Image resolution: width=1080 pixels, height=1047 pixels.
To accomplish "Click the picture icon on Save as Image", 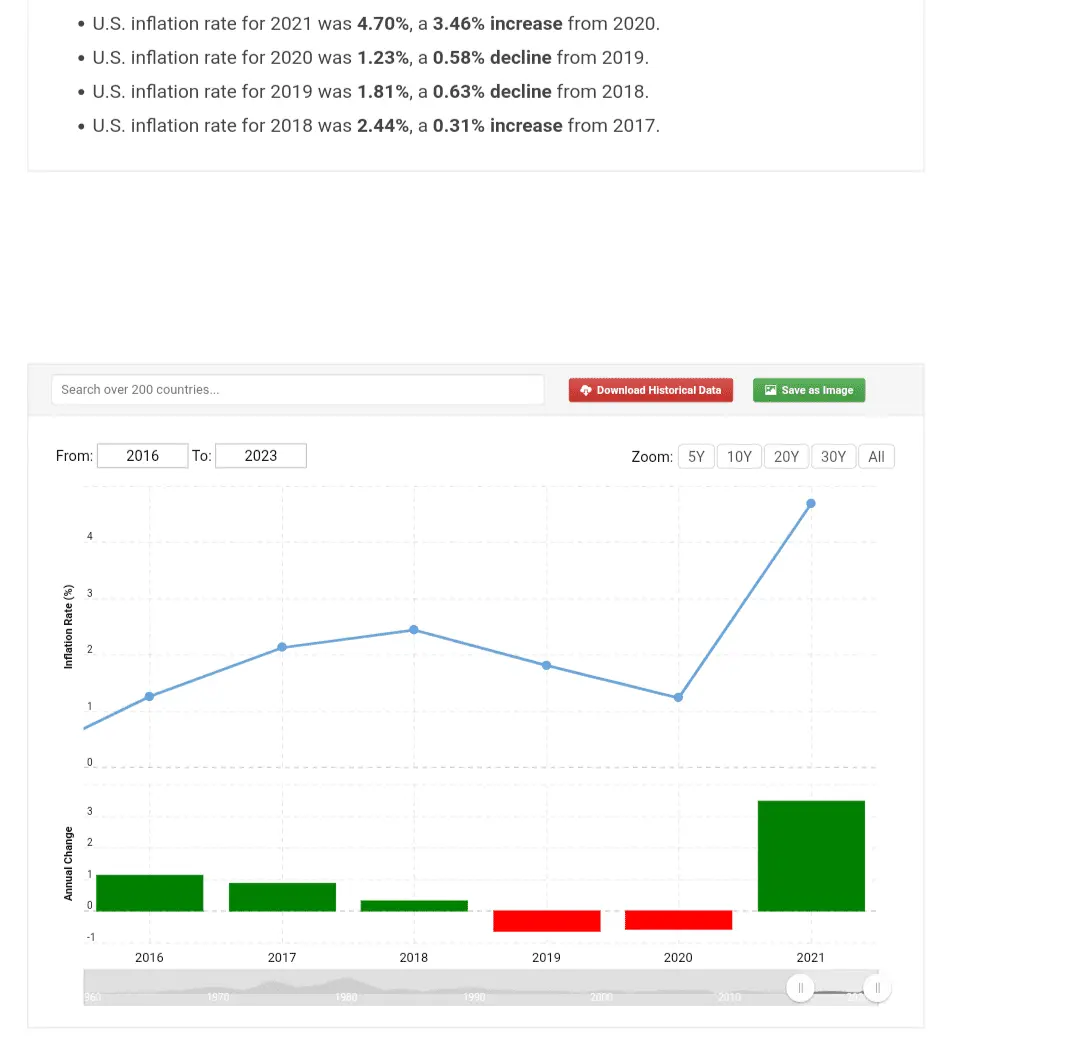I will [x=771, y=390].
